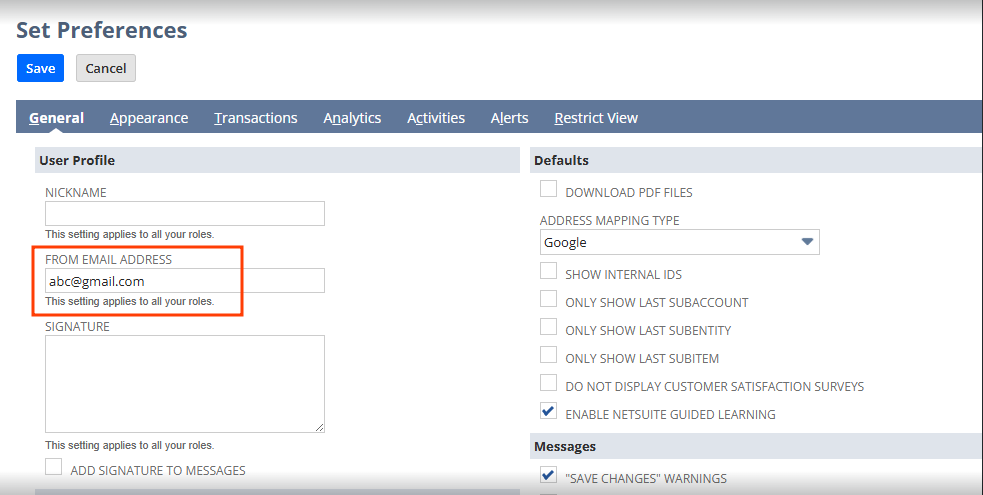983x495 pixels.
Task: Check the Download PDF Files option
Action: (x=549, y=190)
